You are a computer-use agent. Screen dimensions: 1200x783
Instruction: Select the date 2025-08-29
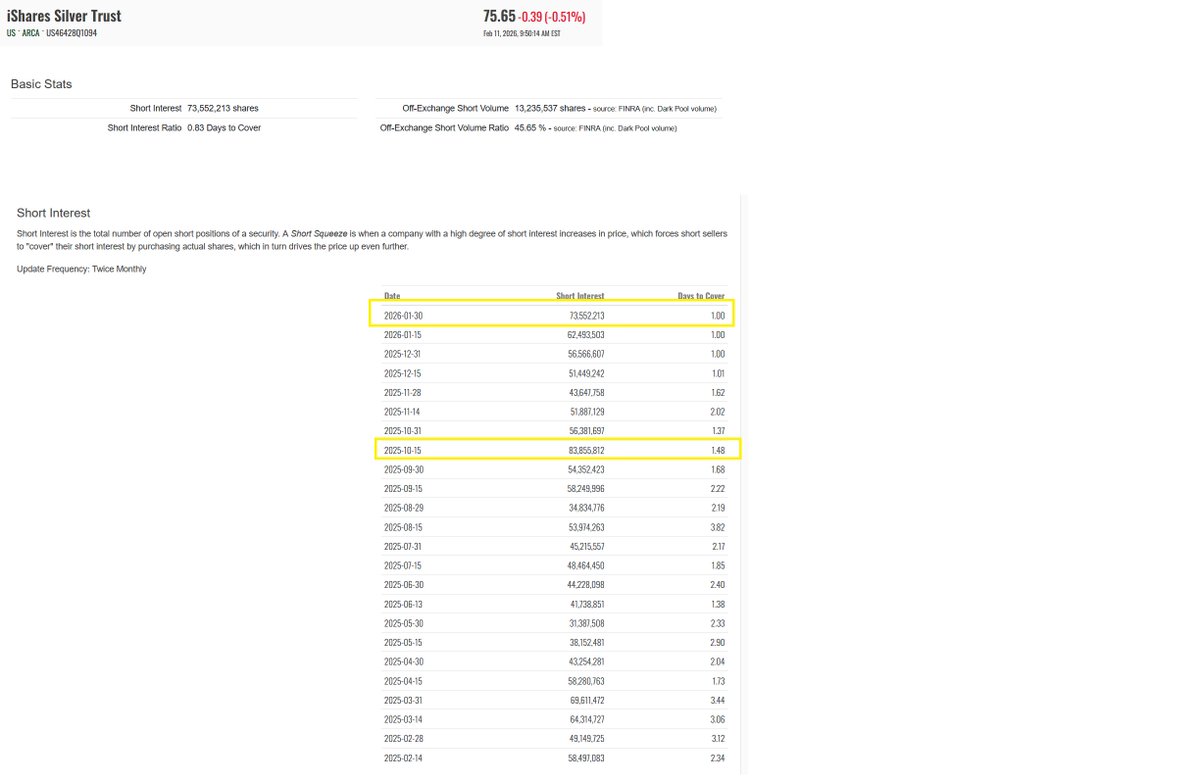tap(403, 508)
